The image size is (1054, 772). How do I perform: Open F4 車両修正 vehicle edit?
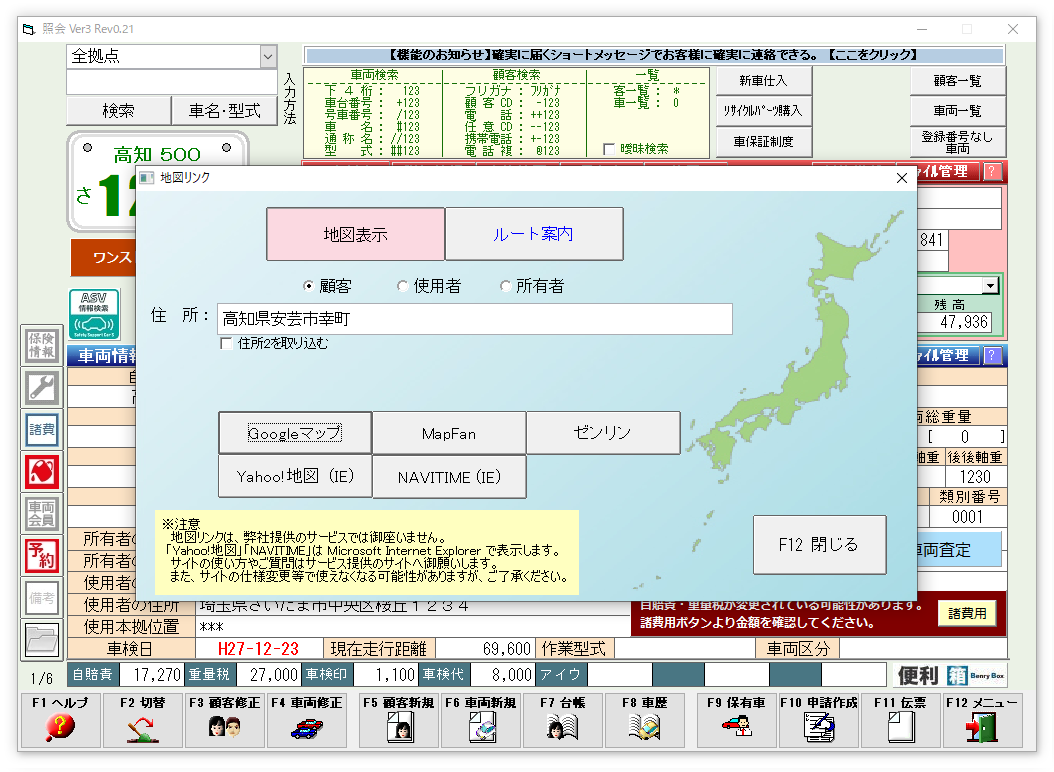click(x=307, y=720)
